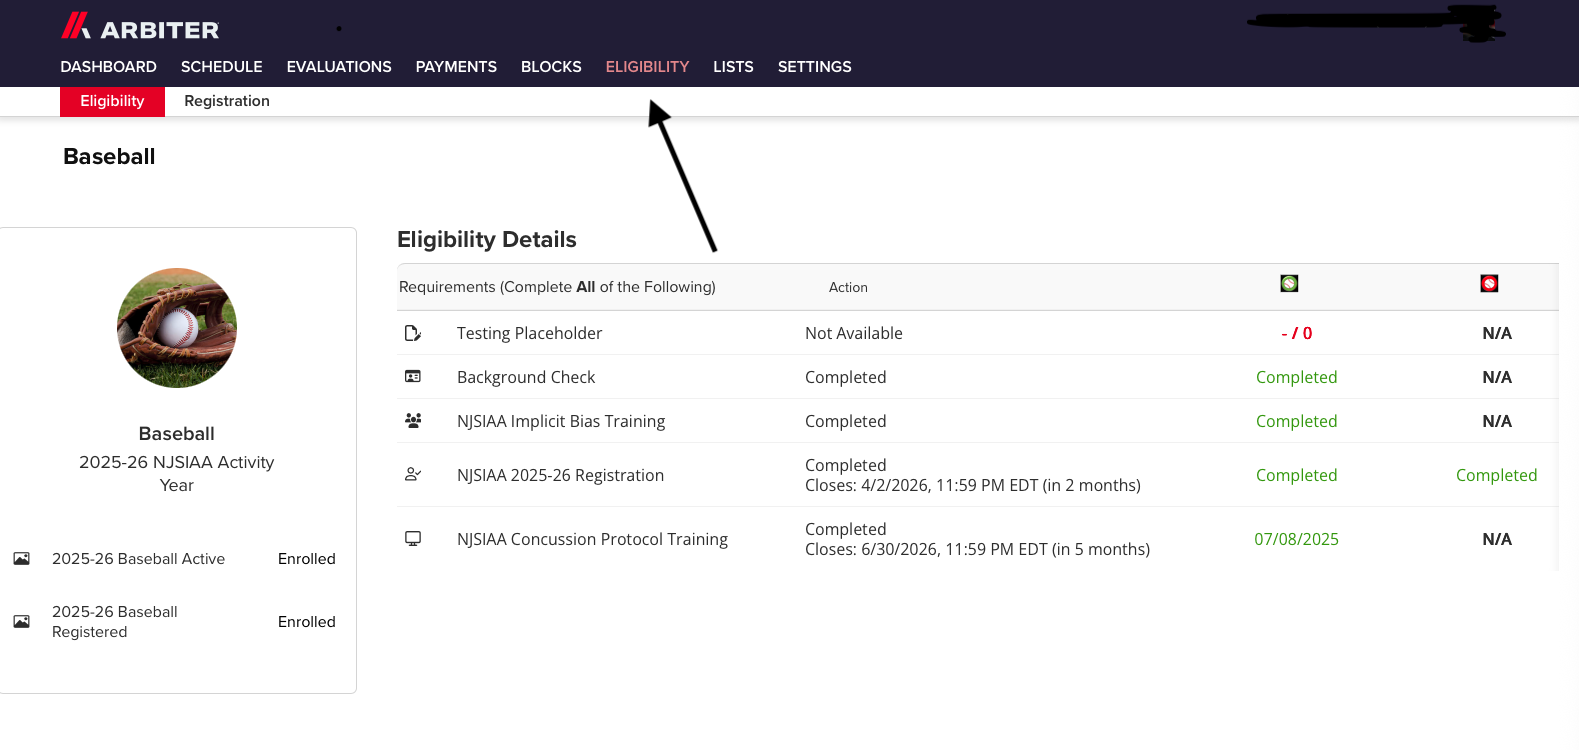Open the Testing Placeholder requirement
Screen dimensions: 1579x750
[x=529, y=333]
